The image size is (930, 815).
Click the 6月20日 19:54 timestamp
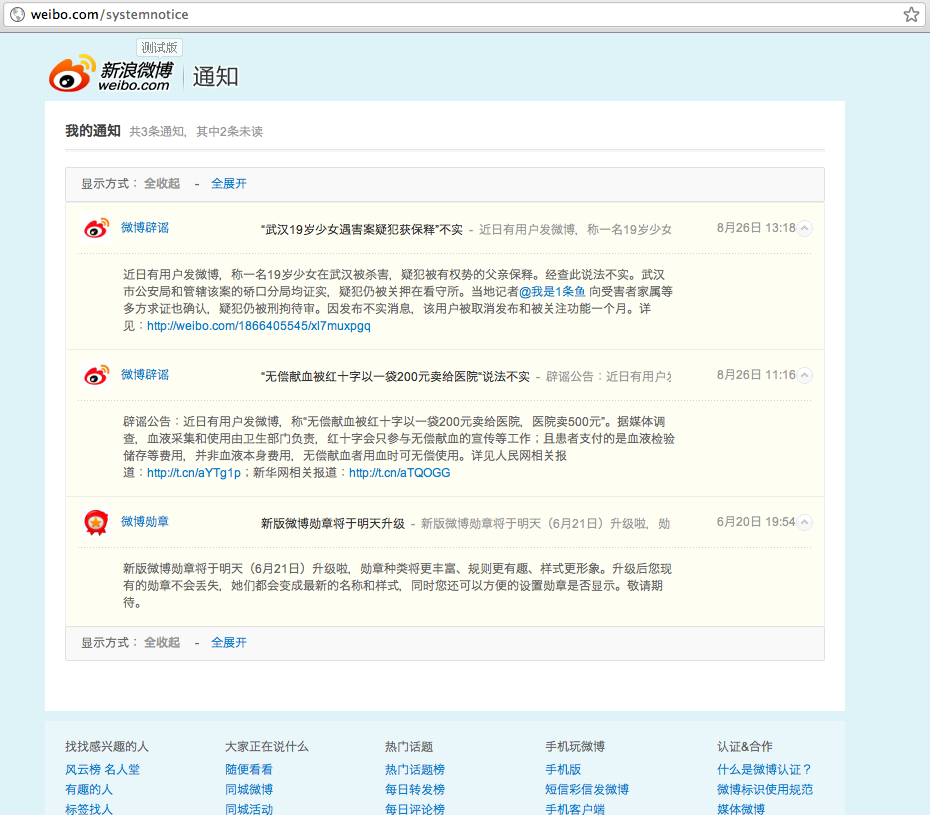coord(756,523)
